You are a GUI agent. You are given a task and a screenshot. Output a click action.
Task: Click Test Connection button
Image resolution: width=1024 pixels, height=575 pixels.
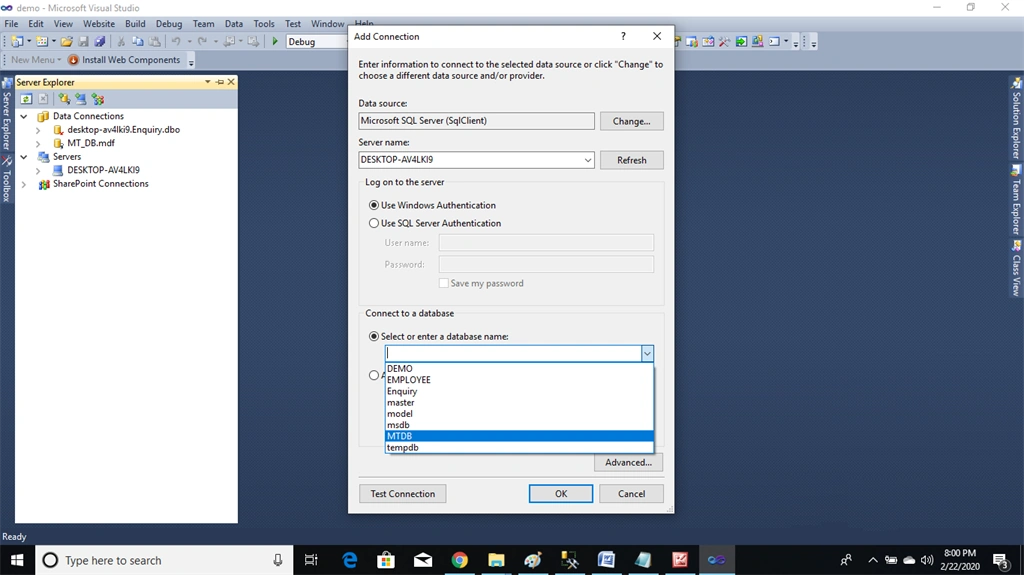pos(402,493)
